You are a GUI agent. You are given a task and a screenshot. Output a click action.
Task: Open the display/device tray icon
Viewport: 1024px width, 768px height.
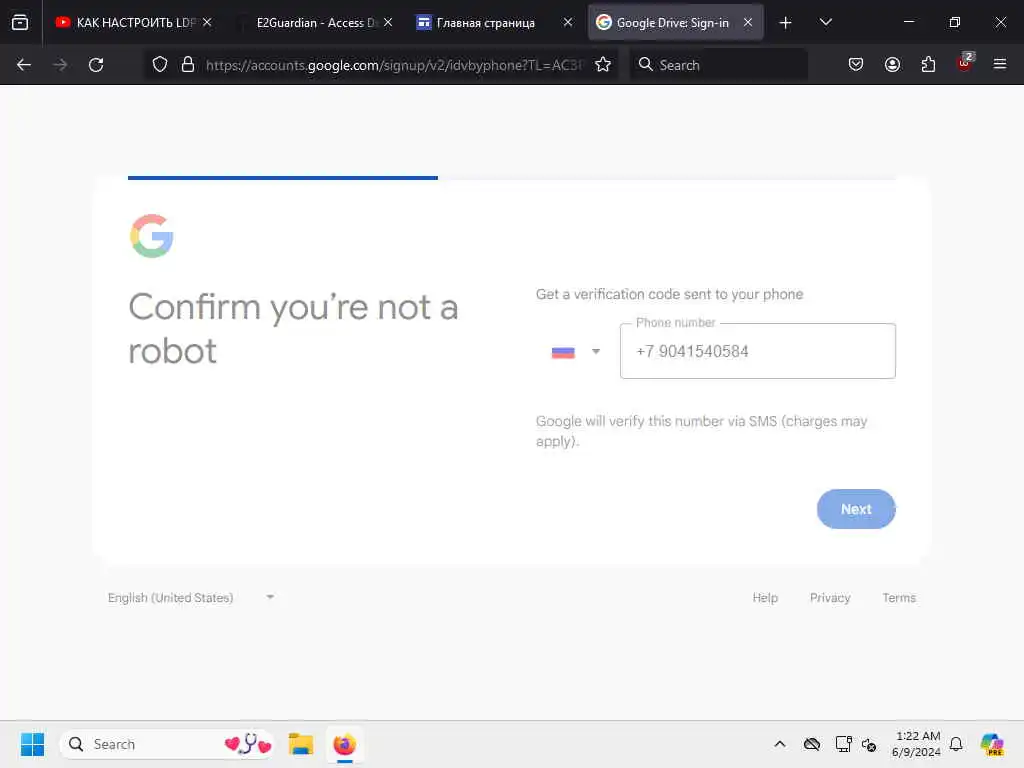click(x=843, y=744)
